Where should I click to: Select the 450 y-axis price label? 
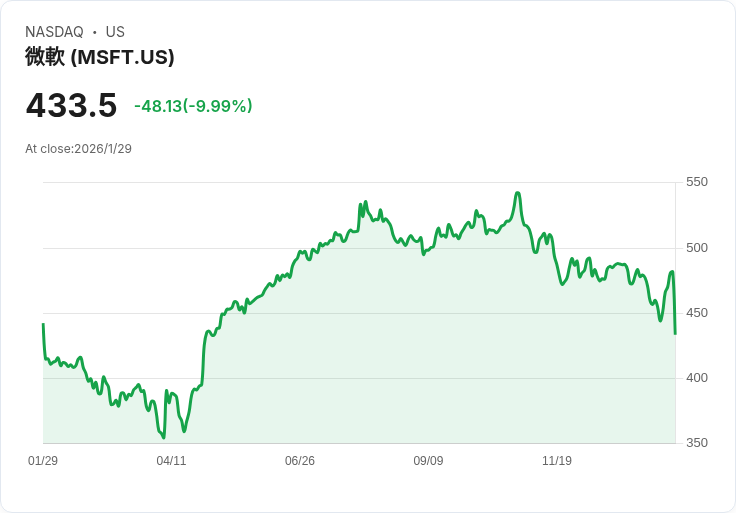[x=697, y=313]
